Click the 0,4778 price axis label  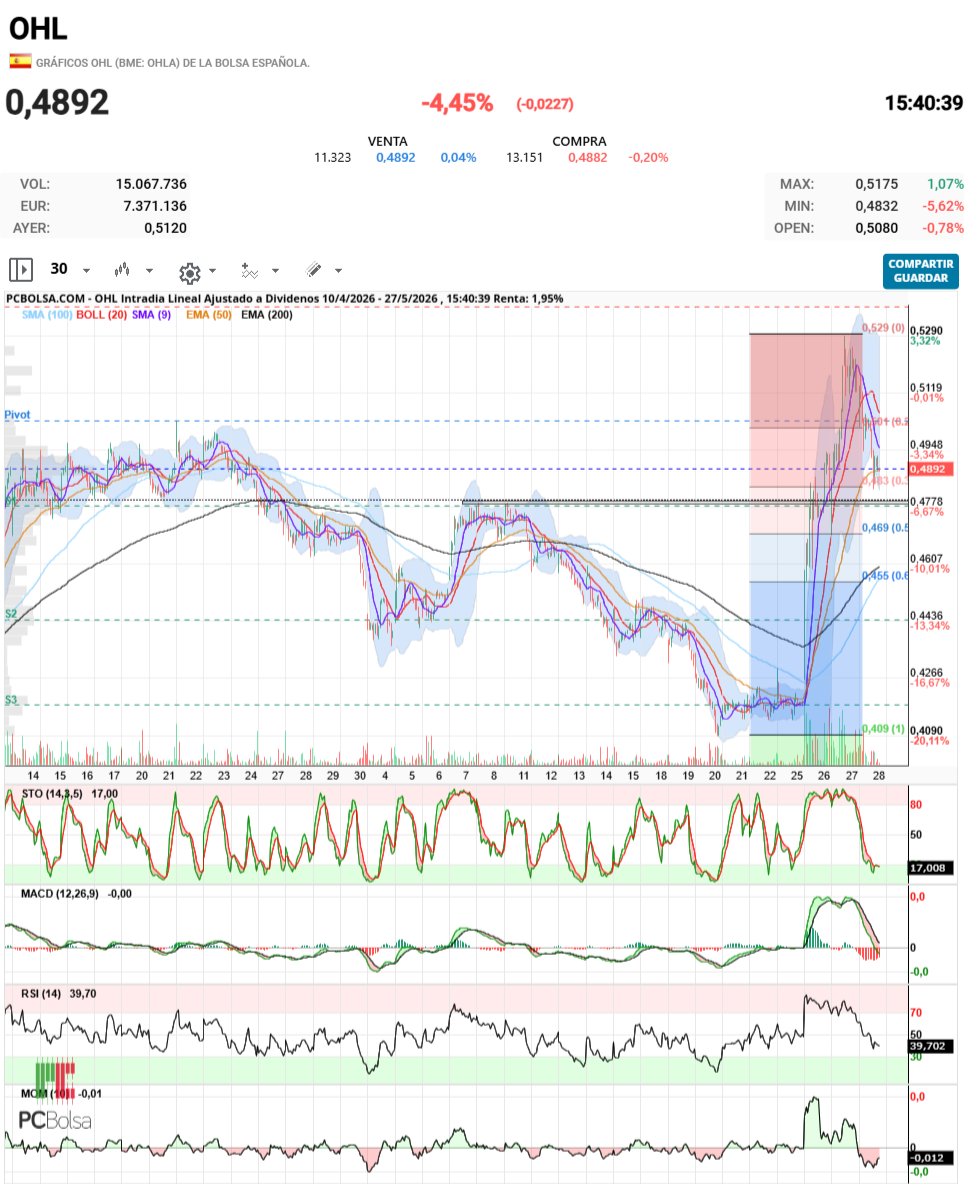point(926,501)
